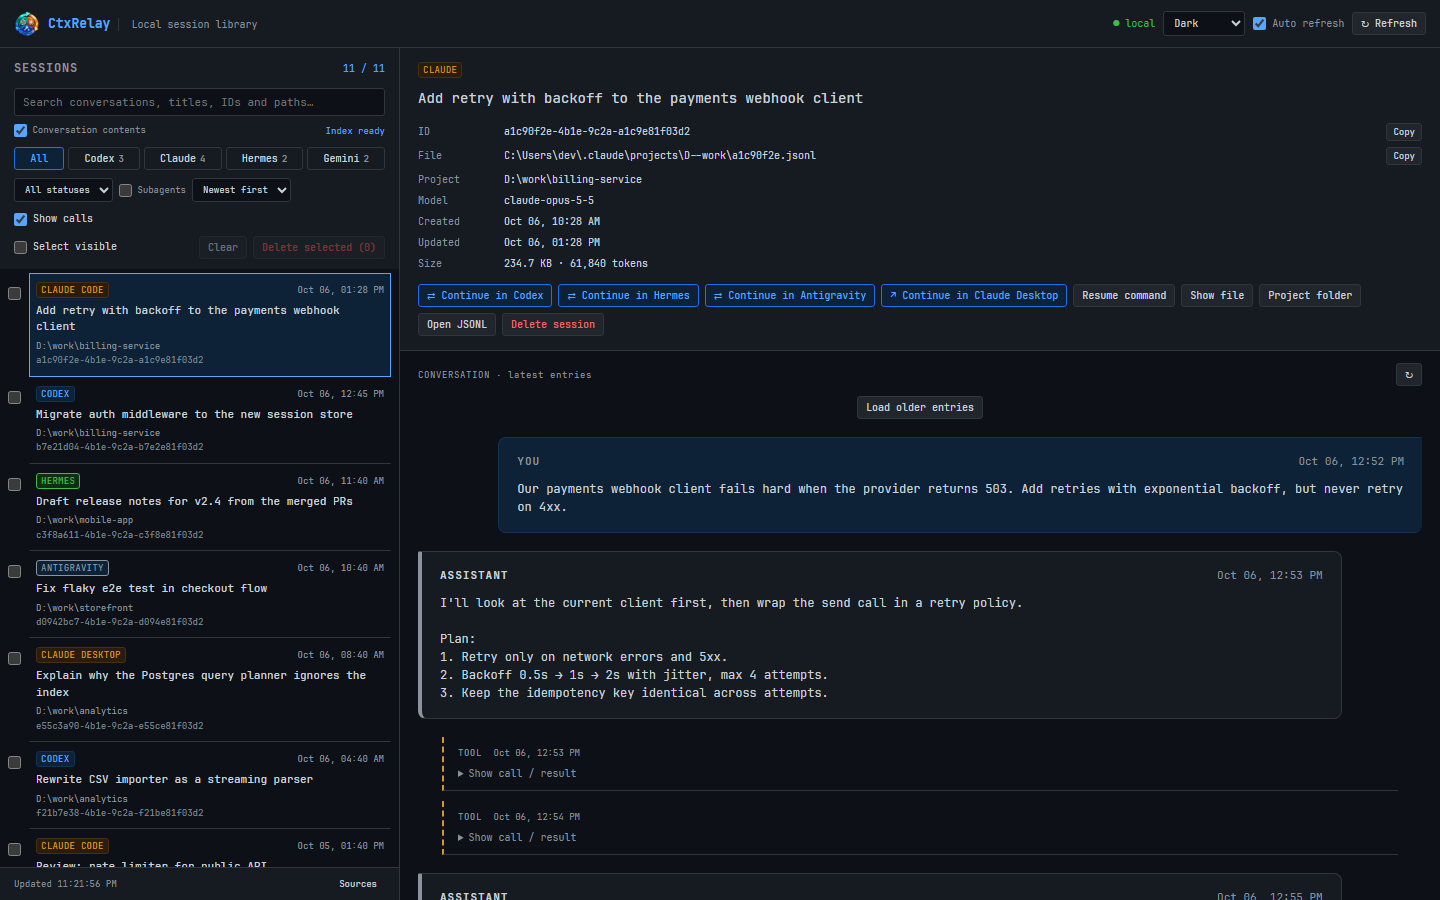Image resolution: width=1440 pixels, height=900 pixels.
Task: Copy the session file path
Action: tap(1404, 156)
